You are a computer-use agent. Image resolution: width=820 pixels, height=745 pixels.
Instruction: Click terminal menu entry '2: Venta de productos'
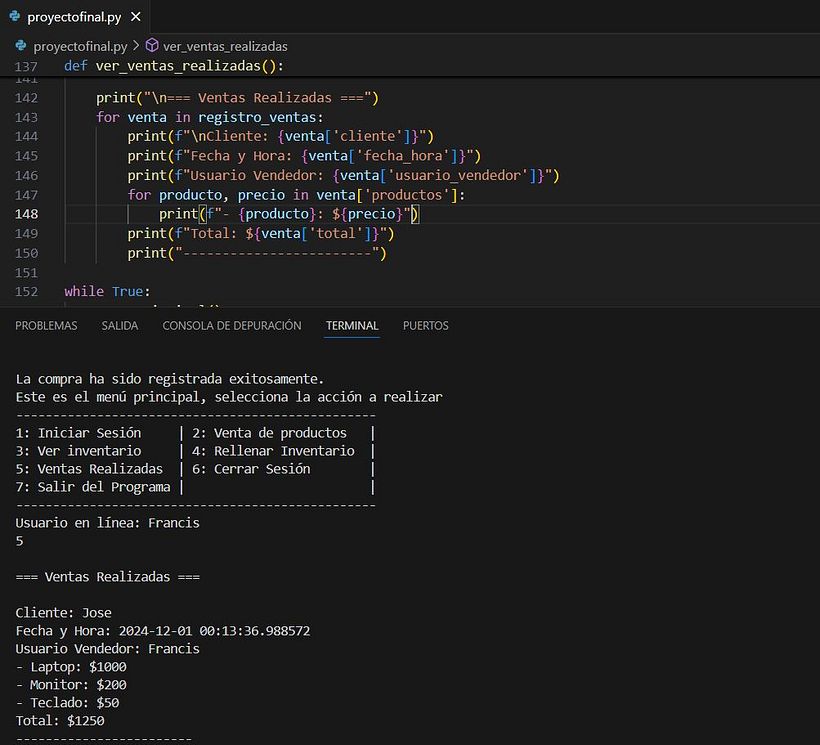point(269,433)
